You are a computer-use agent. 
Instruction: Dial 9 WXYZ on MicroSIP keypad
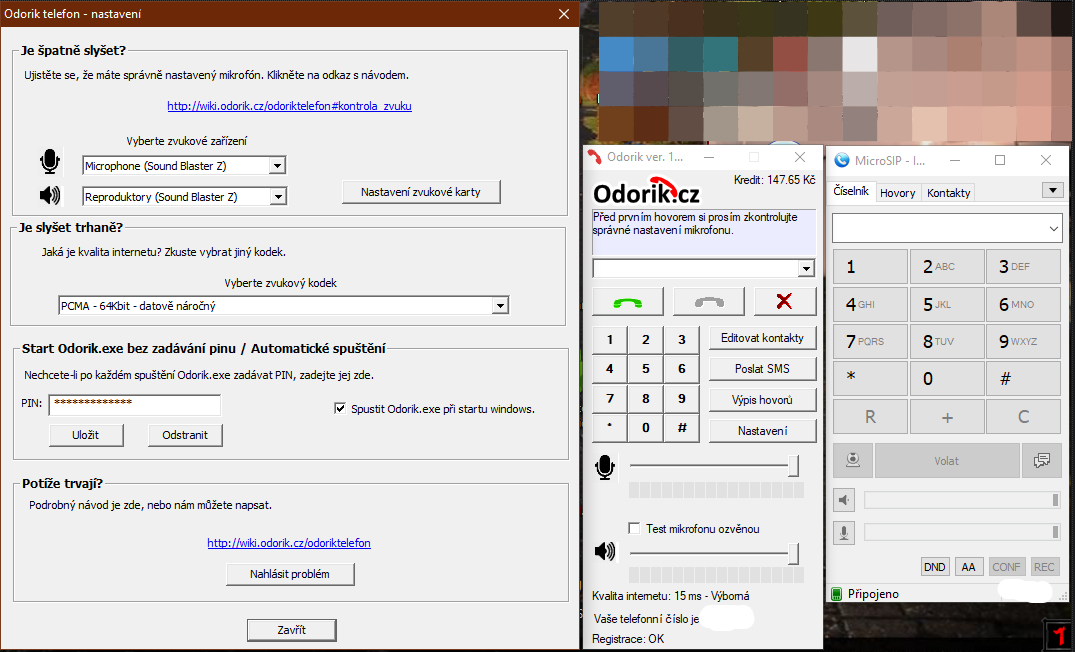tap(1023, 341)
